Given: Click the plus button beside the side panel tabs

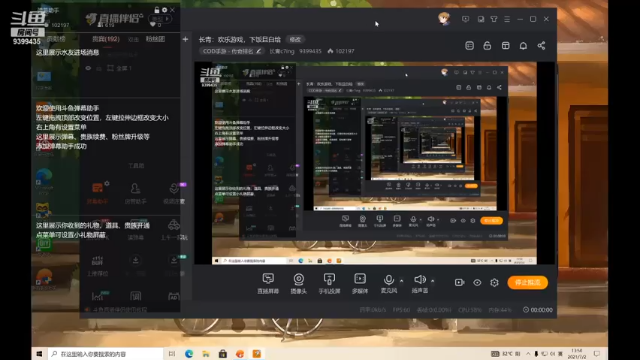Looking at the screenshot, I should tap(185, 39).
